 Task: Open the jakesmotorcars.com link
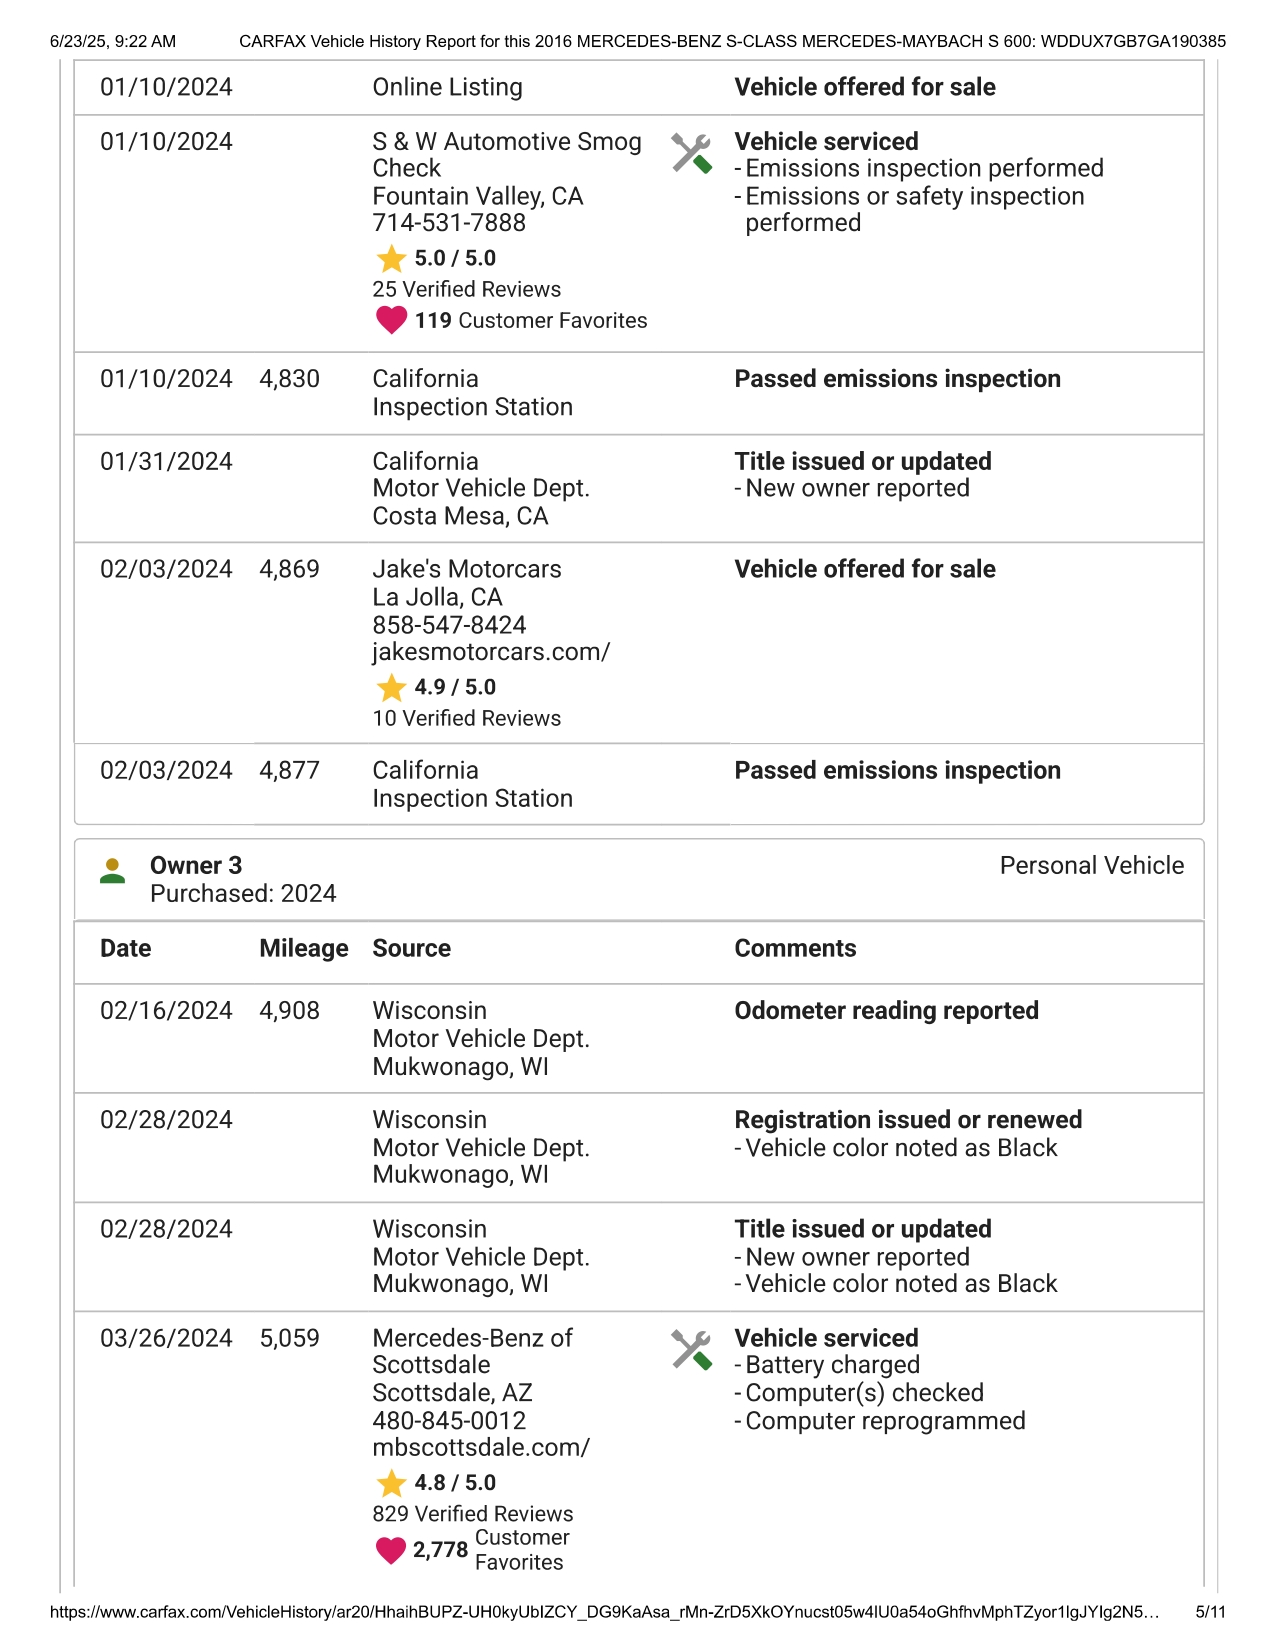491,652
